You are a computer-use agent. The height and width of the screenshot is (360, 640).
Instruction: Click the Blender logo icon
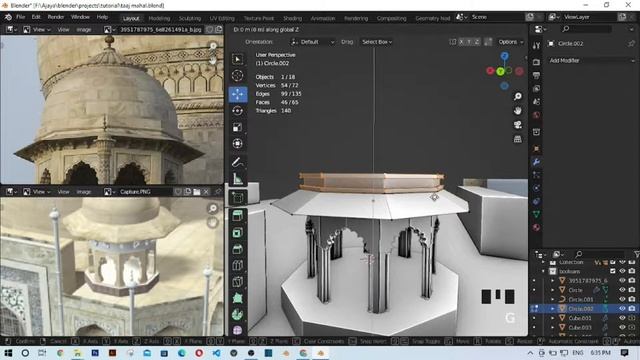click(x=8, y=17)
